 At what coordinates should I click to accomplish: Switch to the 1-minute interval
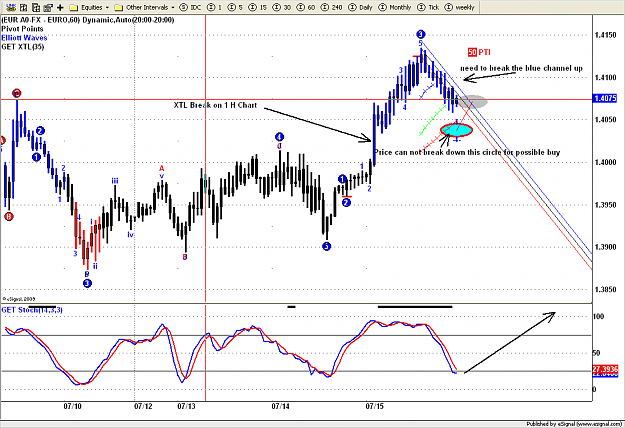[x=215, y=7]
